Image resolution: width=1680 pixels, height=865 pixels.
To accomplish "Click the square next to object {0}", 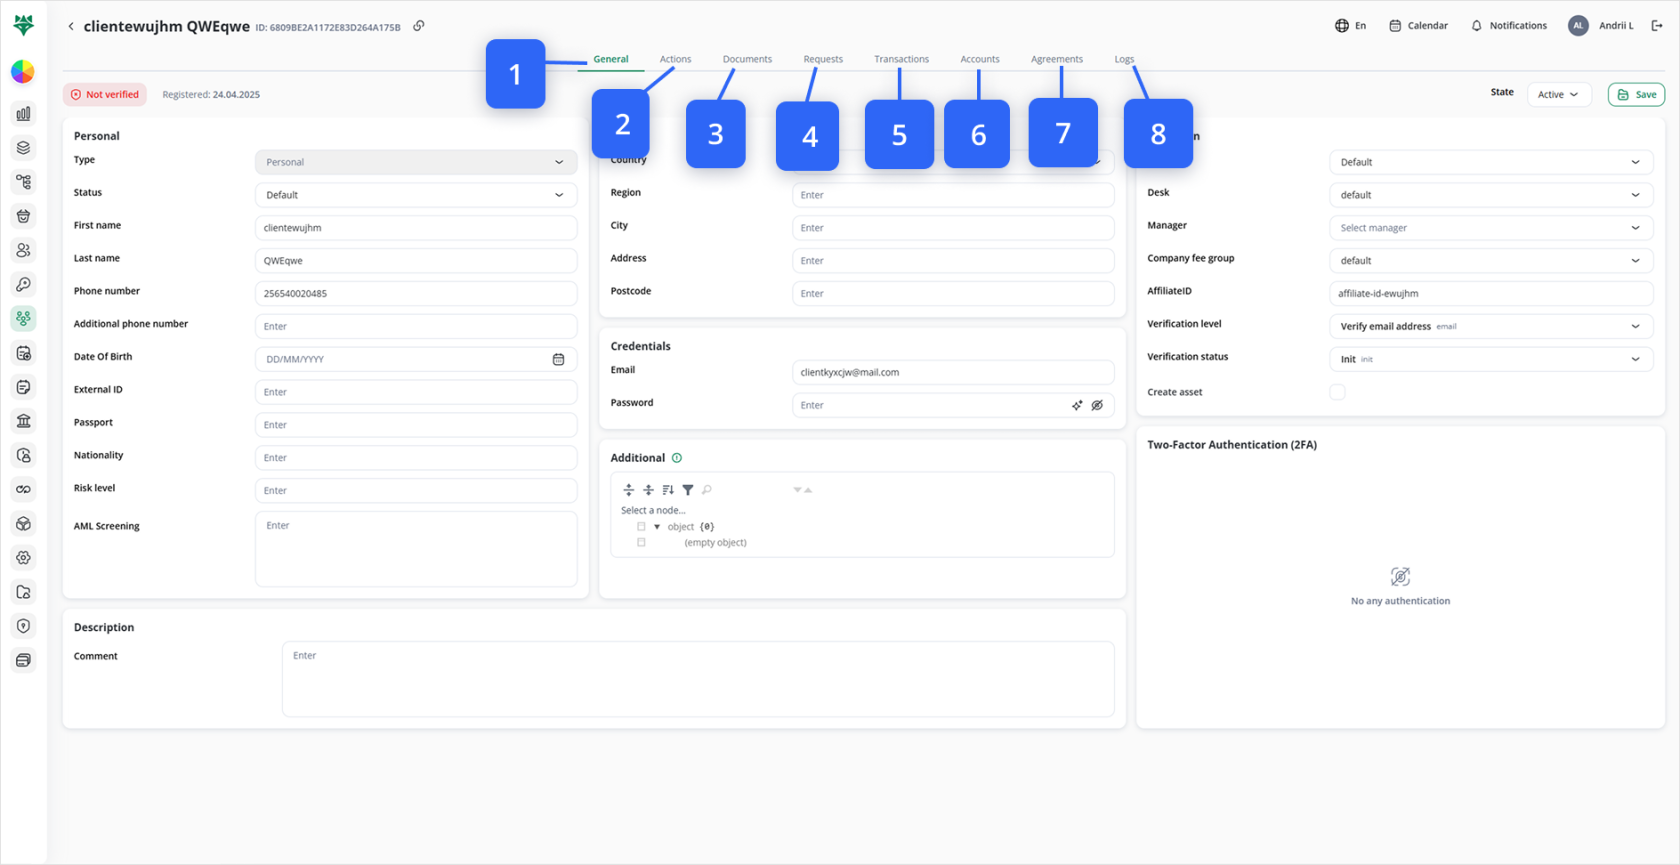I will (x=641, y=527).
